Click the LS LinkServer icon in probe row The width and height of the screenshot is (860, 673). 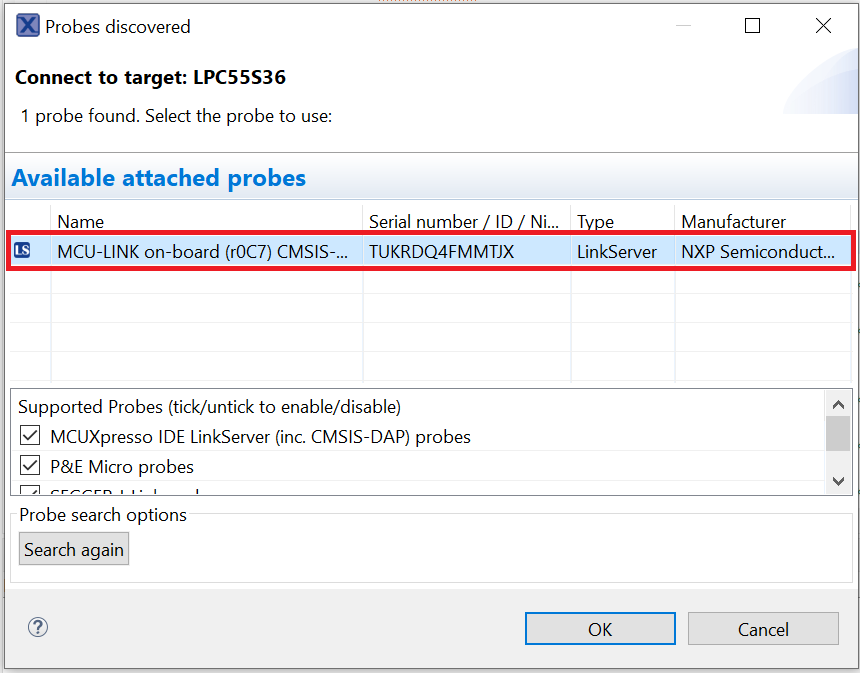tap(22, 251)
